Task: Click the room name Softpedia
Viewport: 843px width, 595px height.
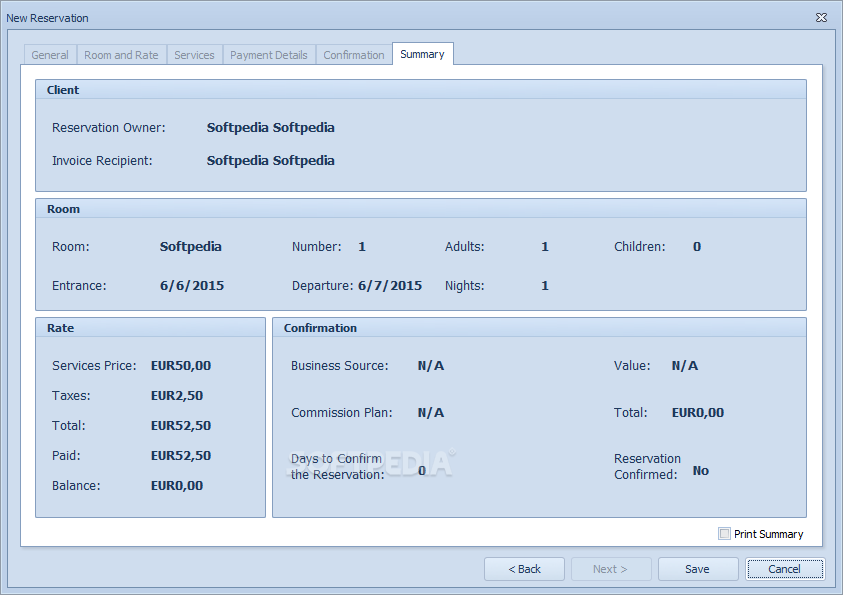Action: (x=190, y=247)
